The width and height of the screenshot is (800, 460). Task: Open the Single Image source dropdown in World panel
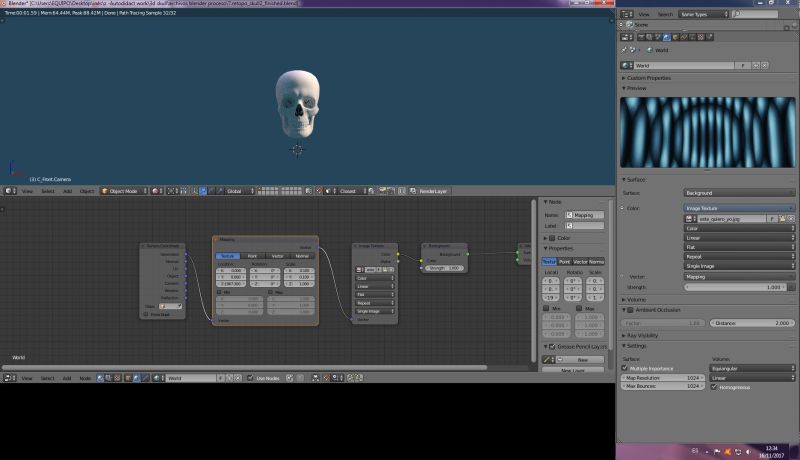pos(739,266)
